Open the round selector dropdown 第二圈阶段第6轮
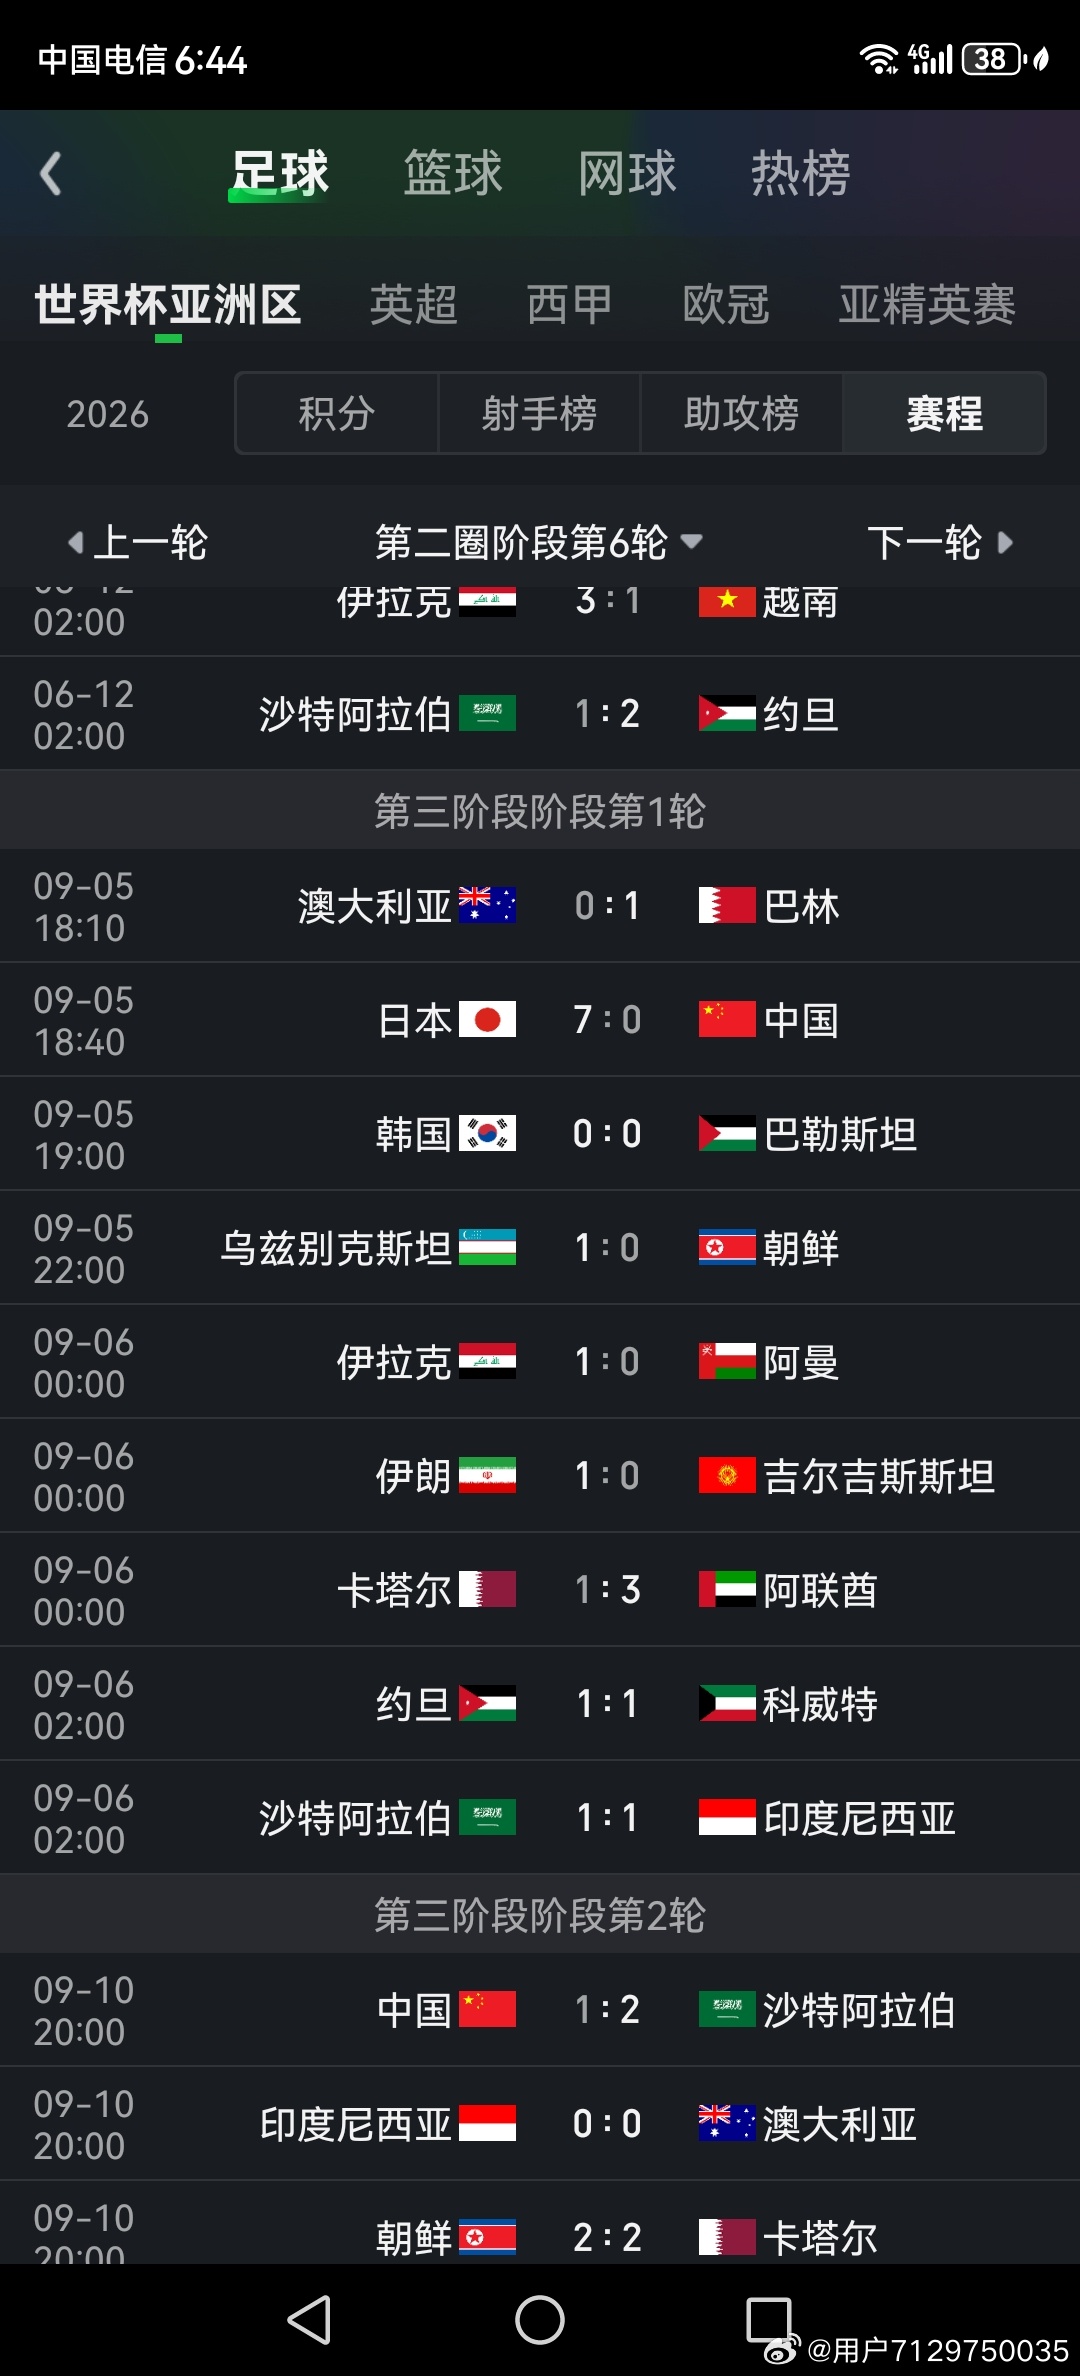 point(538,542)
